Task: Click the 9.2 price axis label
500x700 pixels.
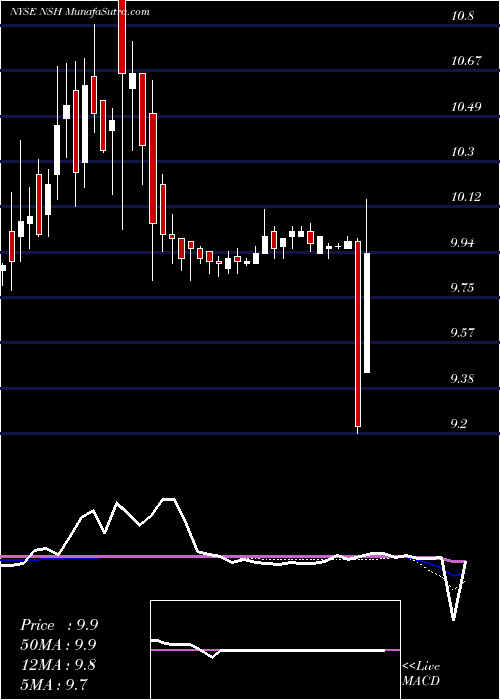Action: click(460, 424)
